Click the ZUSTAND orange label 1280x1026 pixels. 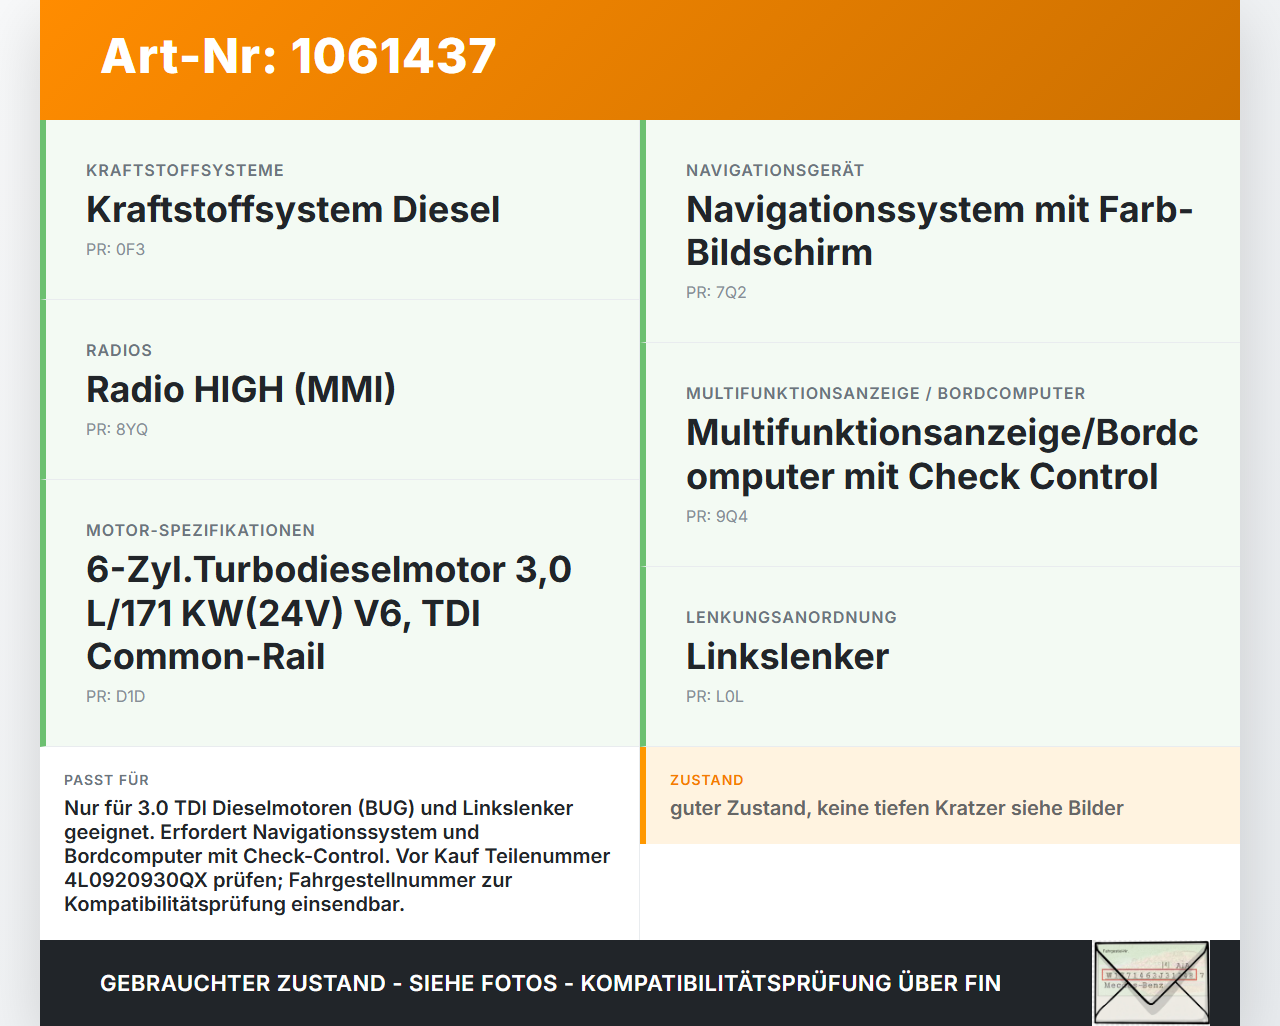pos(707,780)
